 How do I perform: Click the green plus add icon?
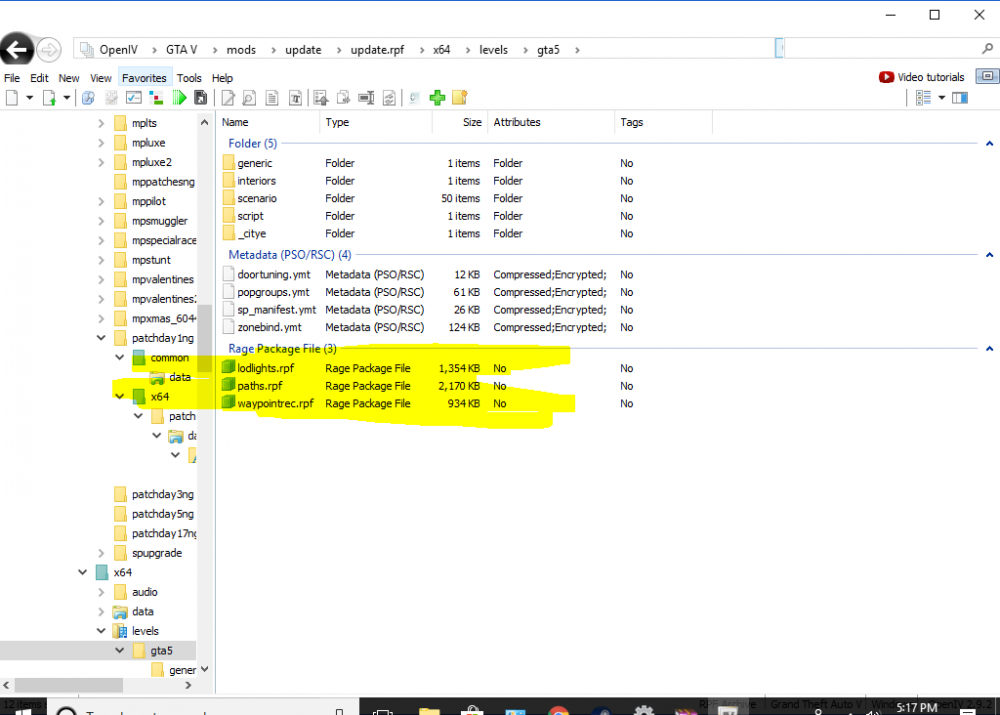click(437, 98)
